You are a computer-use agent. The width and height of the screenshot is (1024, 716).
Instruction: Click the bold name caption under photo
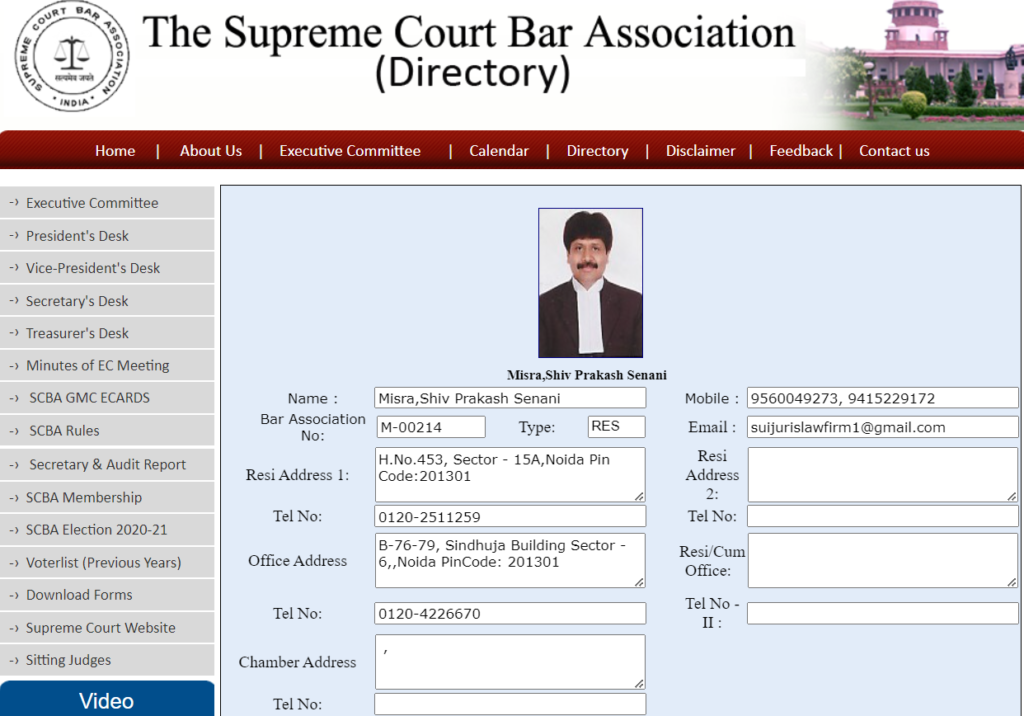pos(586,375)
